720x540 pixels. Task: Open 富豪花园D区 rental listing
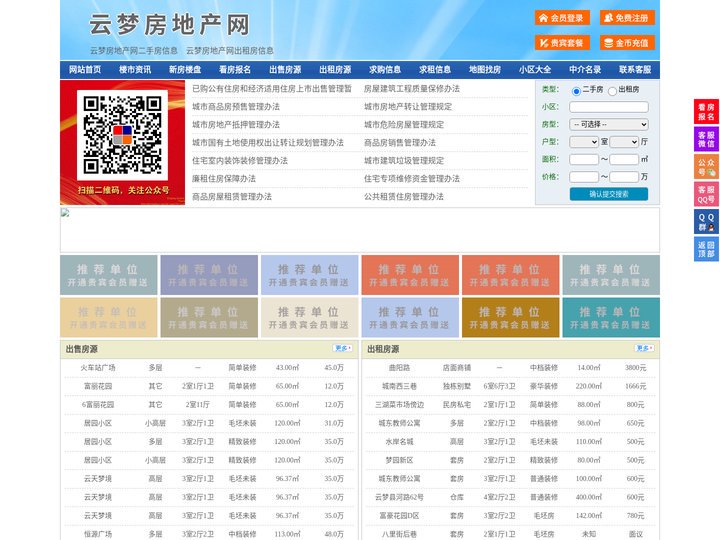click(399, 516)
